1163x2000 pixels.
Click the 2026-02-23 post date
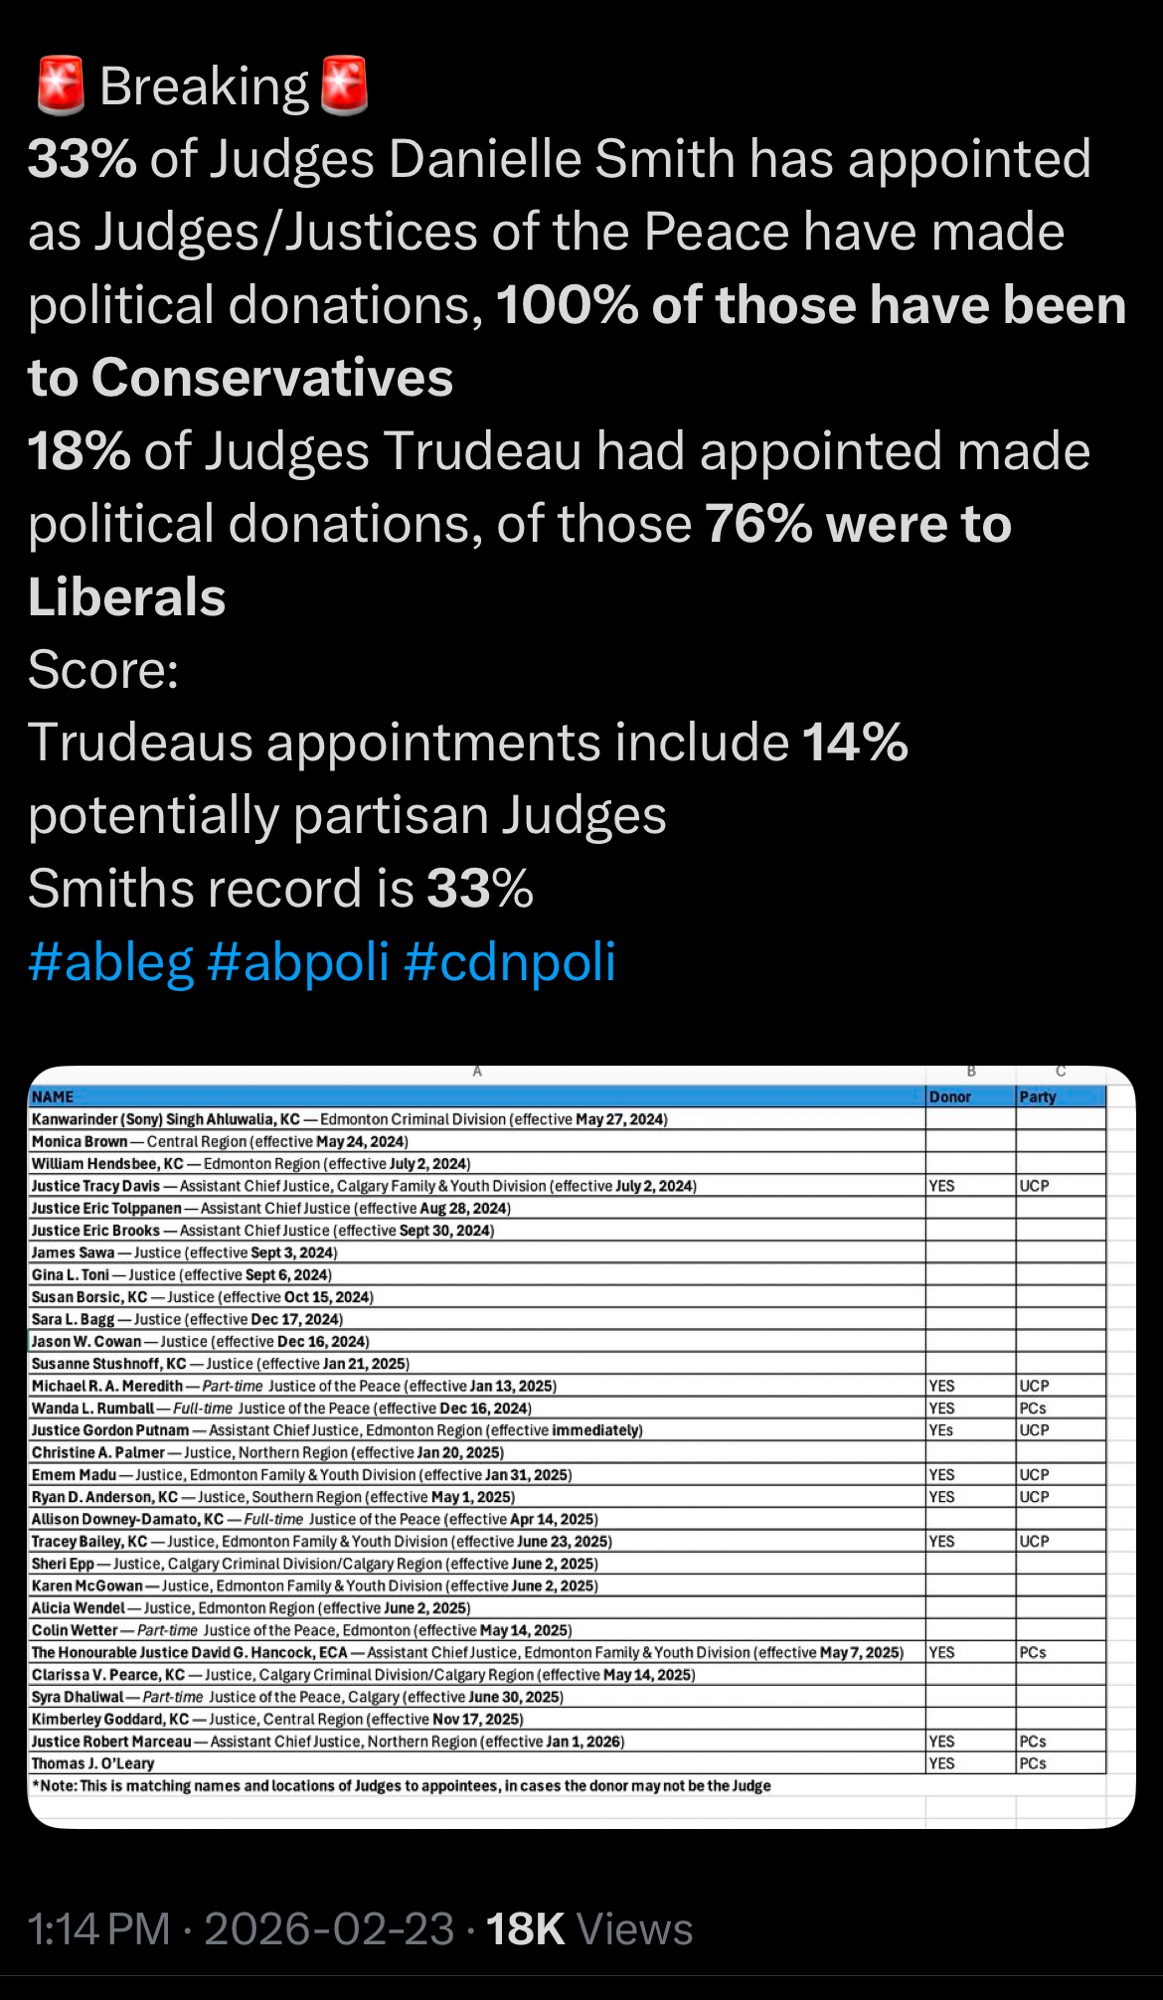[x=329, y=1929]
